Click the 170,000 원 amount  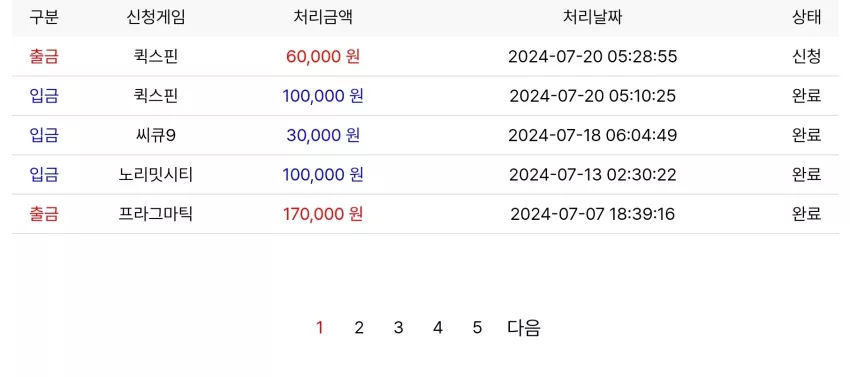coord(323,214)
